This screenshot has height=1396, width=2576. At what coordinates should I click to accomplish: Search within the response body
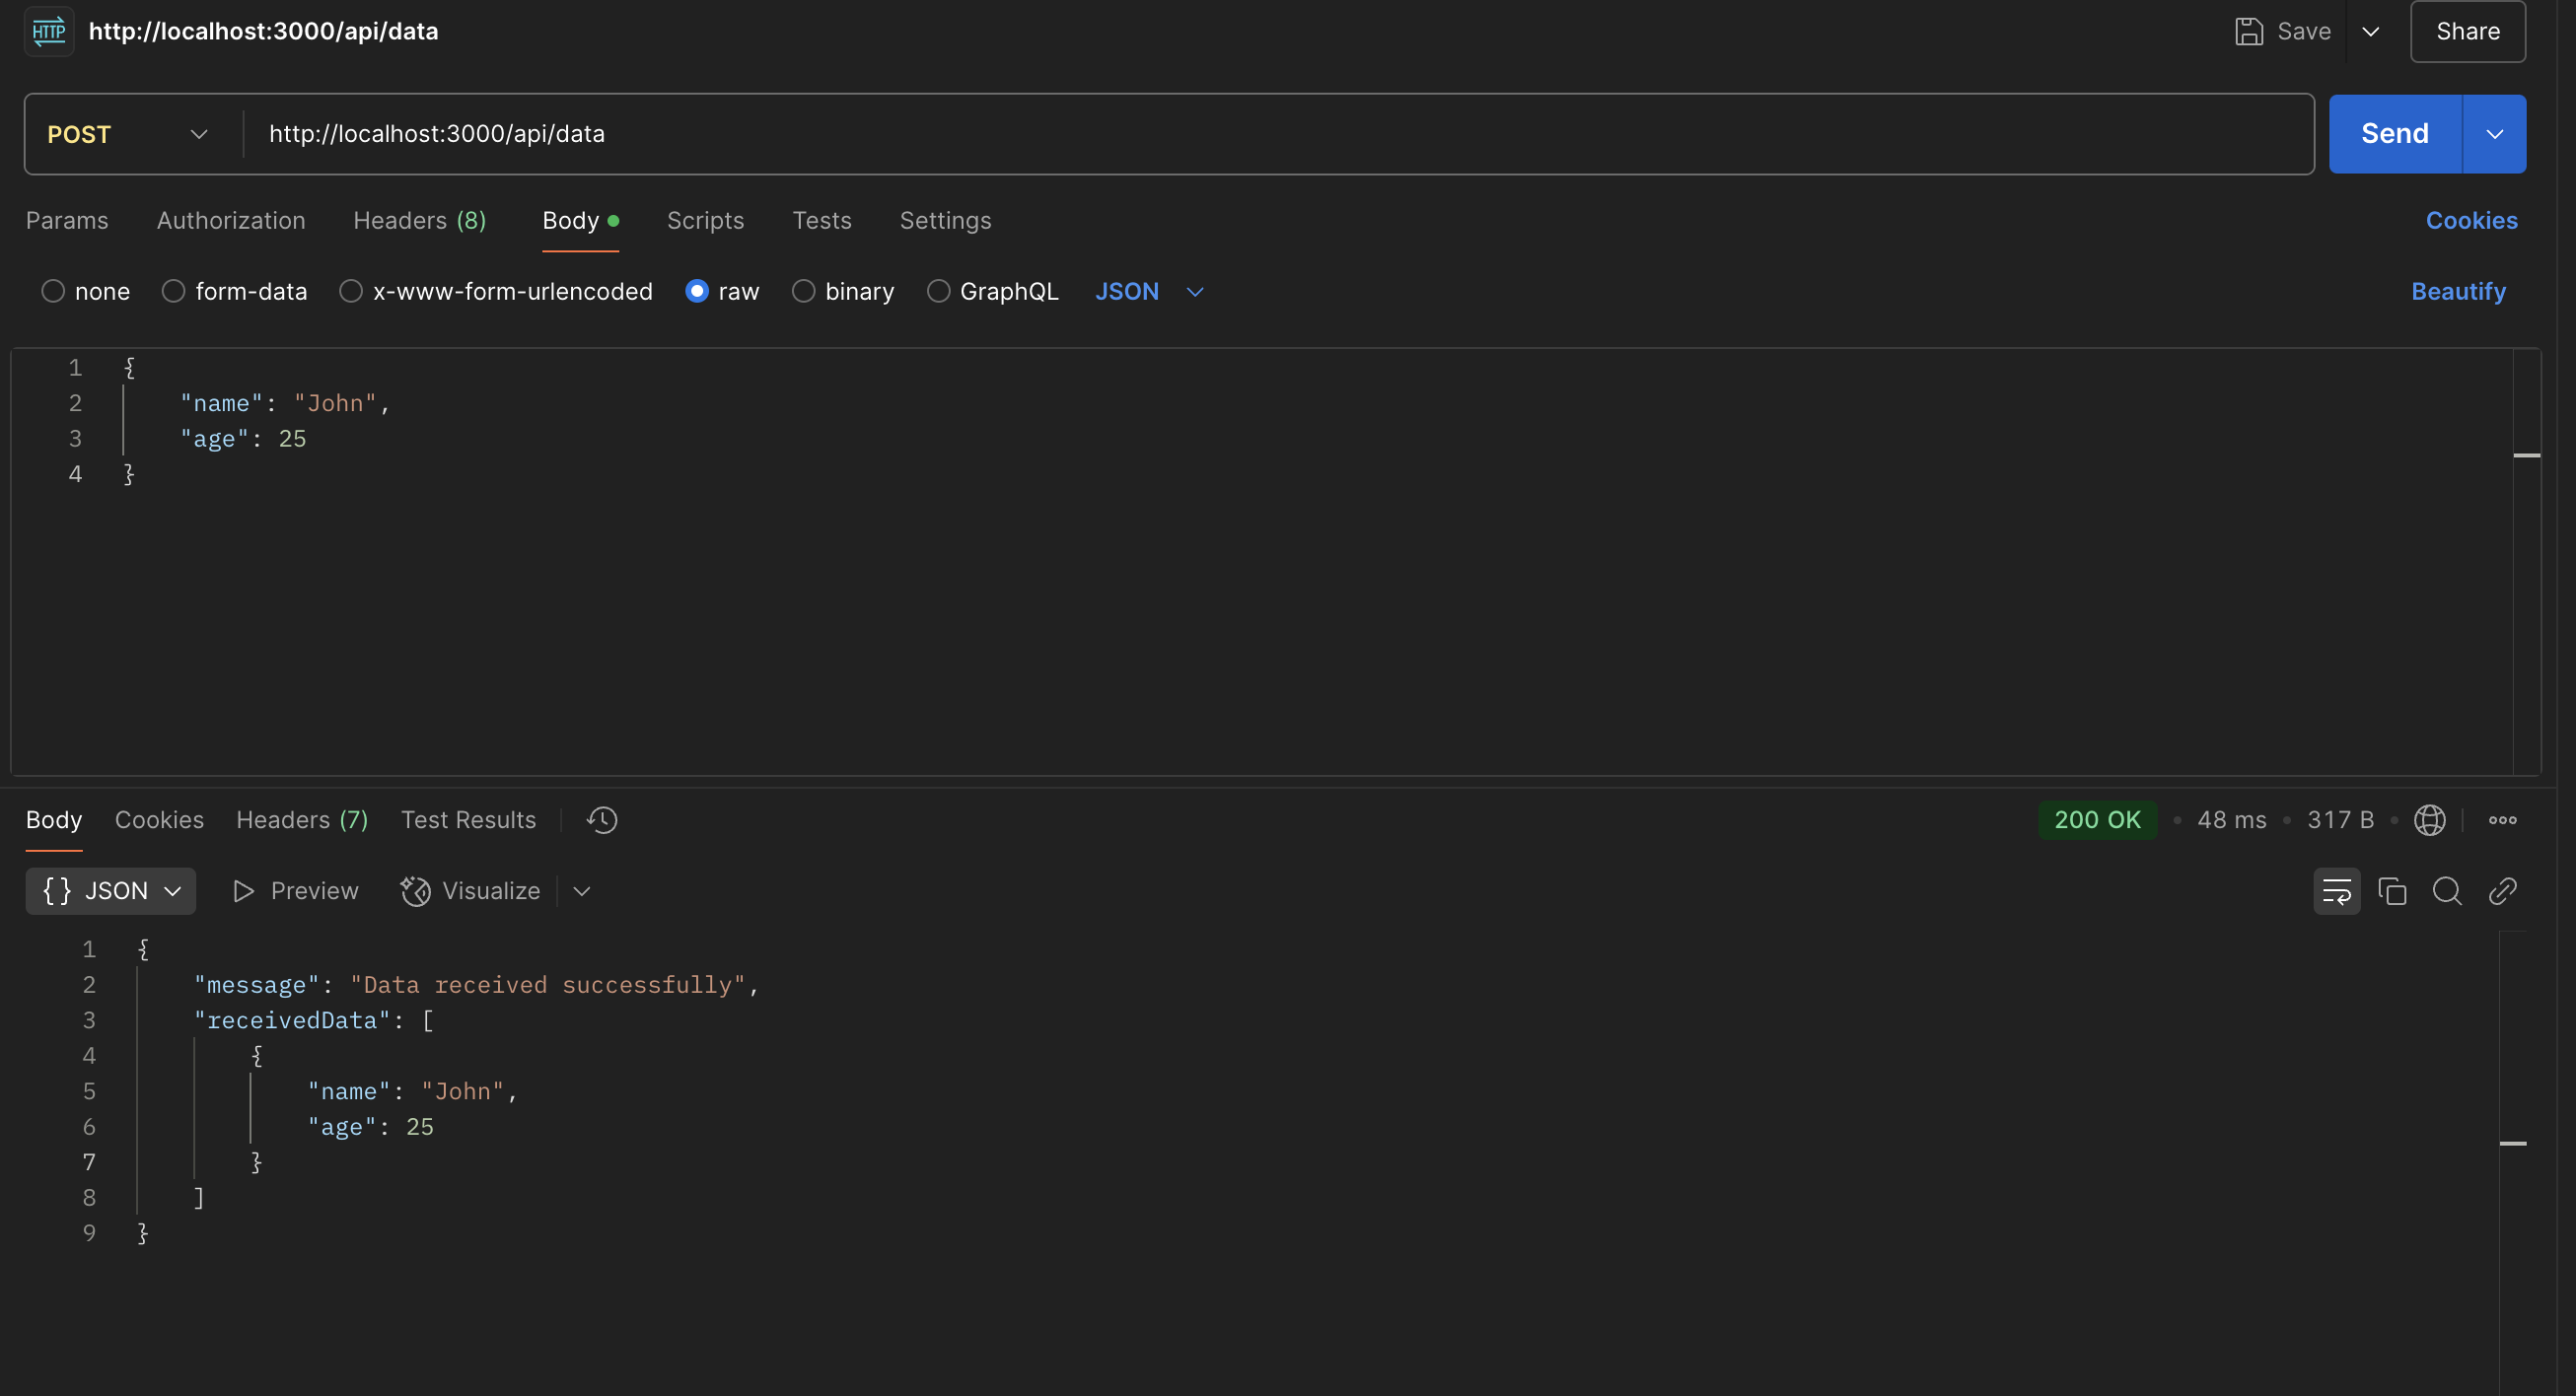point(2447,891)
